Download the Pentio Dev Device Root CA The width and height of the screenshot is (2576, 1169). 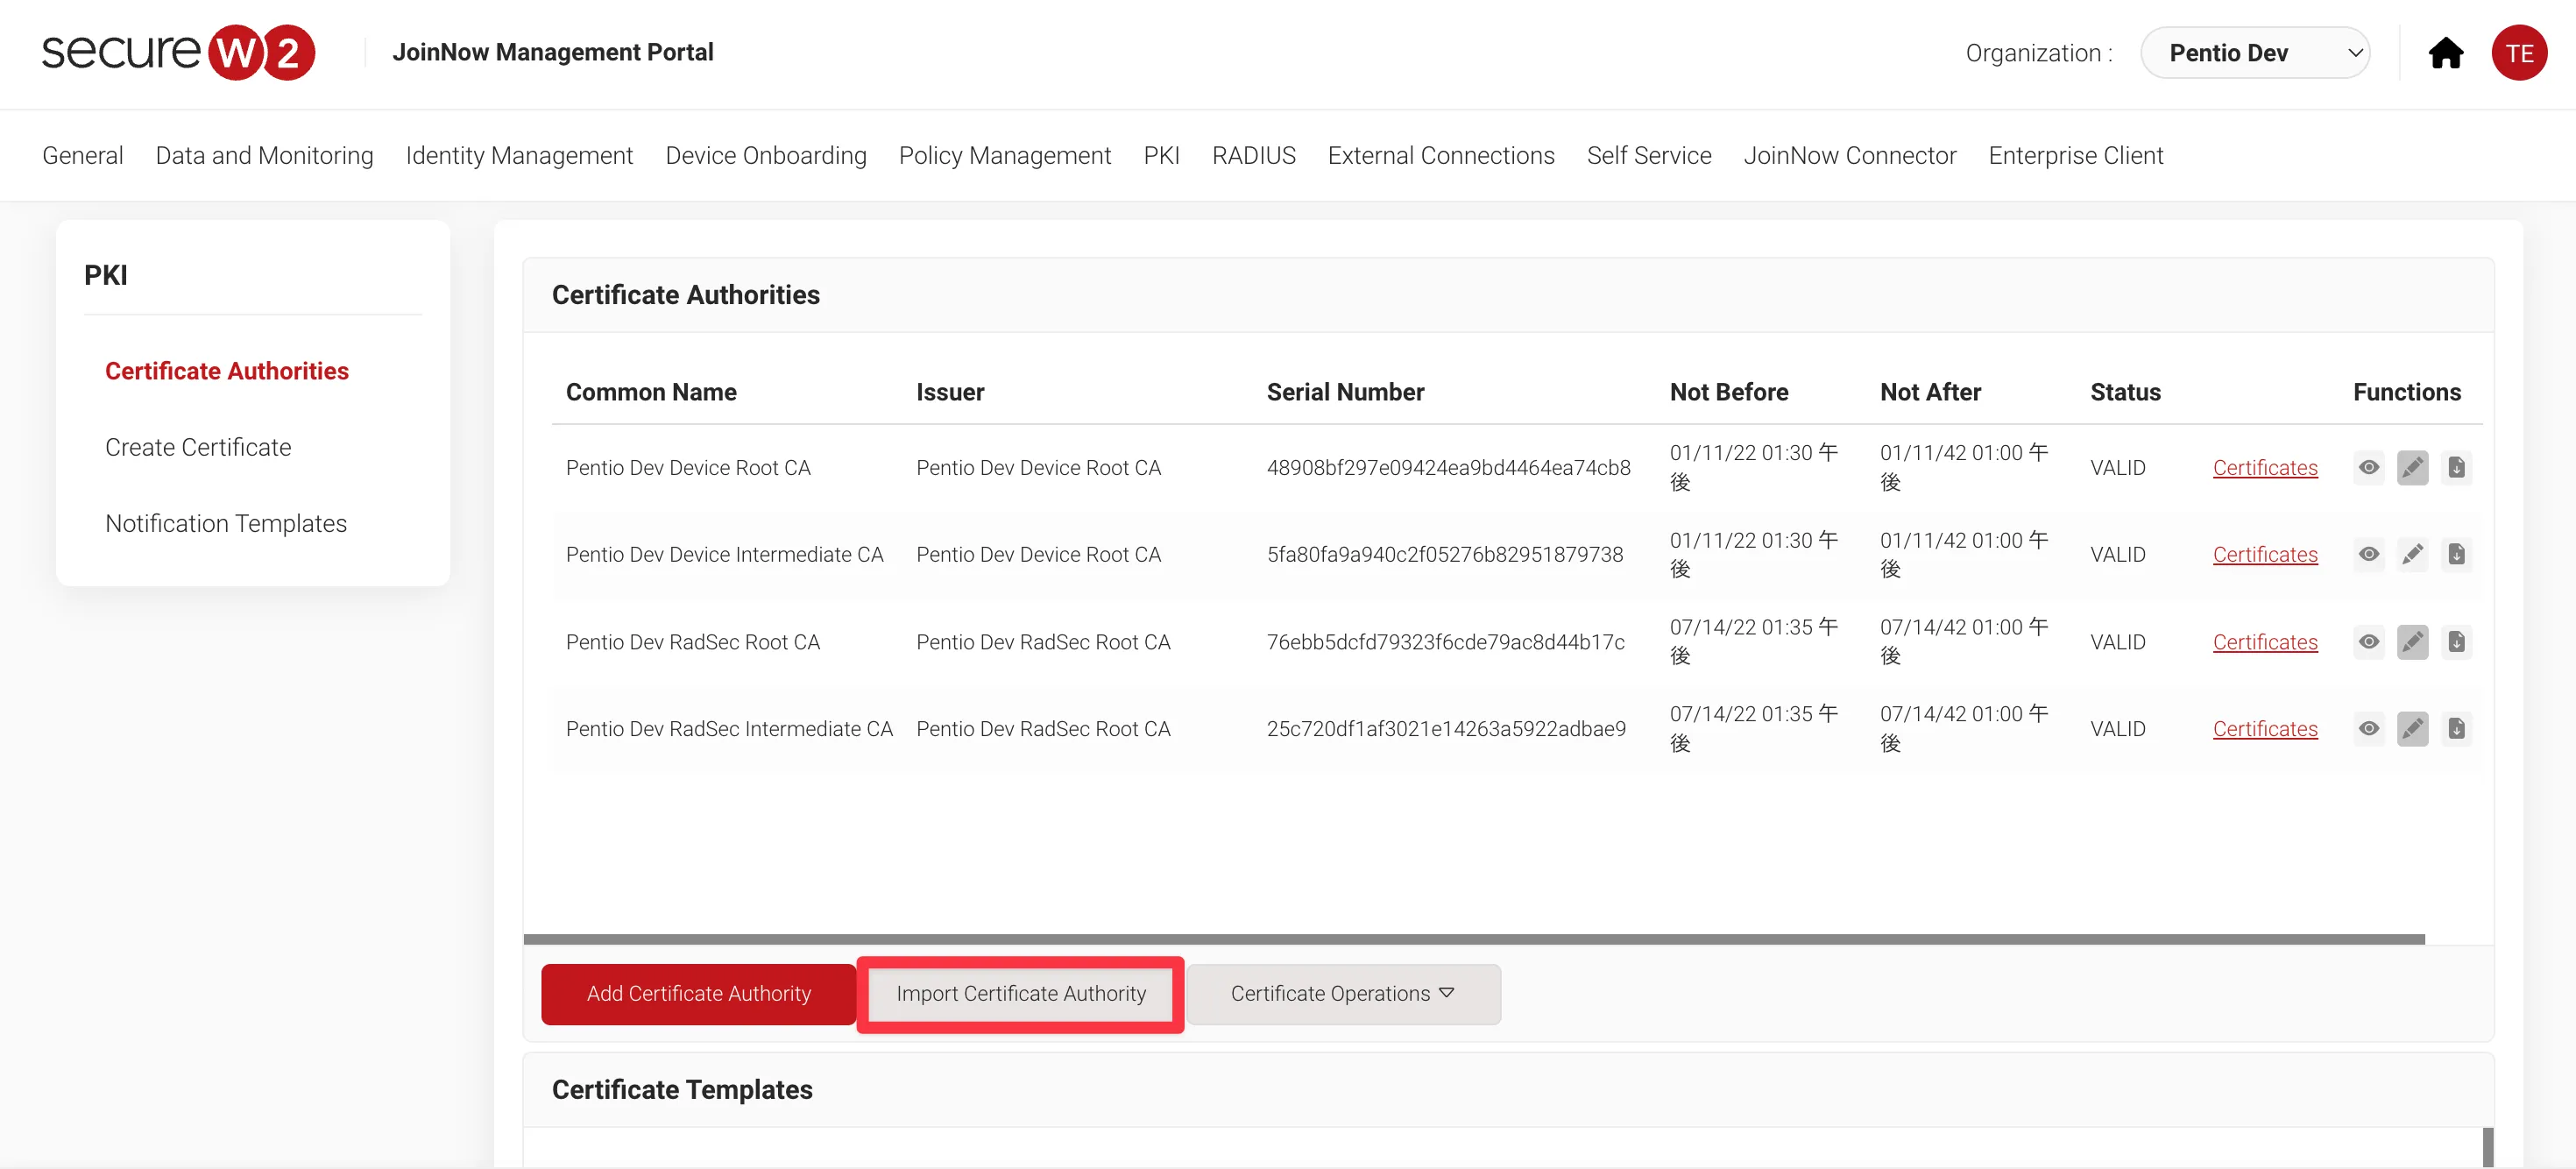click(x=2456, y=467)
